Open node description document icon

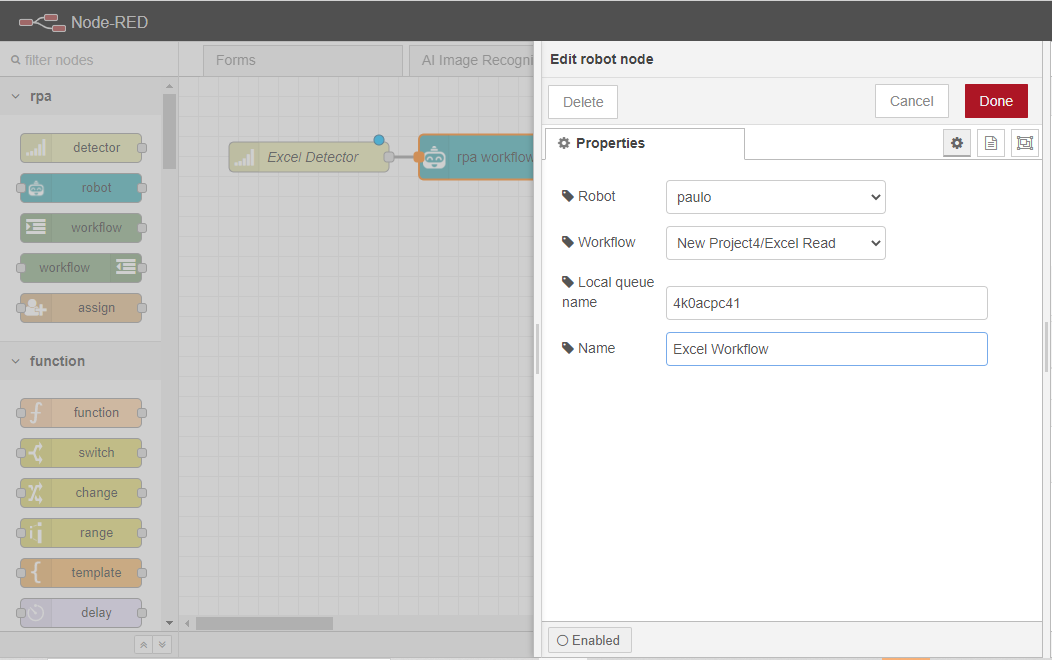(x=991, y=143)
